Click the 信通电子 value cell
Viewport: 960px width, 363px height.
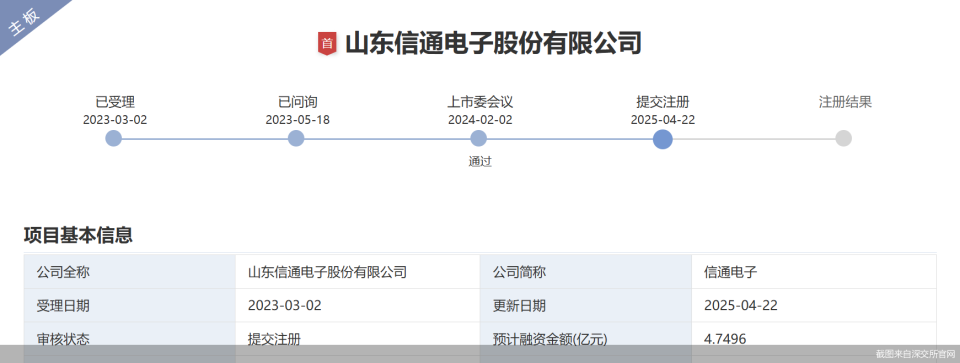[814, 272]
